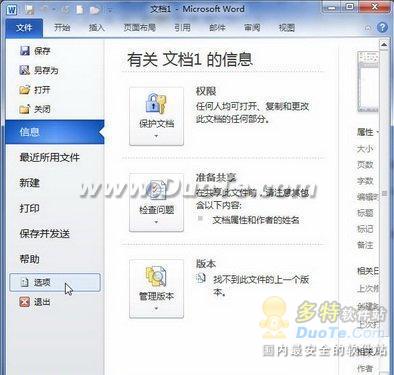Open 最近所用文件 (Recent files)
Viewport: 394px width, 375px height.
(x=49, y=157)
